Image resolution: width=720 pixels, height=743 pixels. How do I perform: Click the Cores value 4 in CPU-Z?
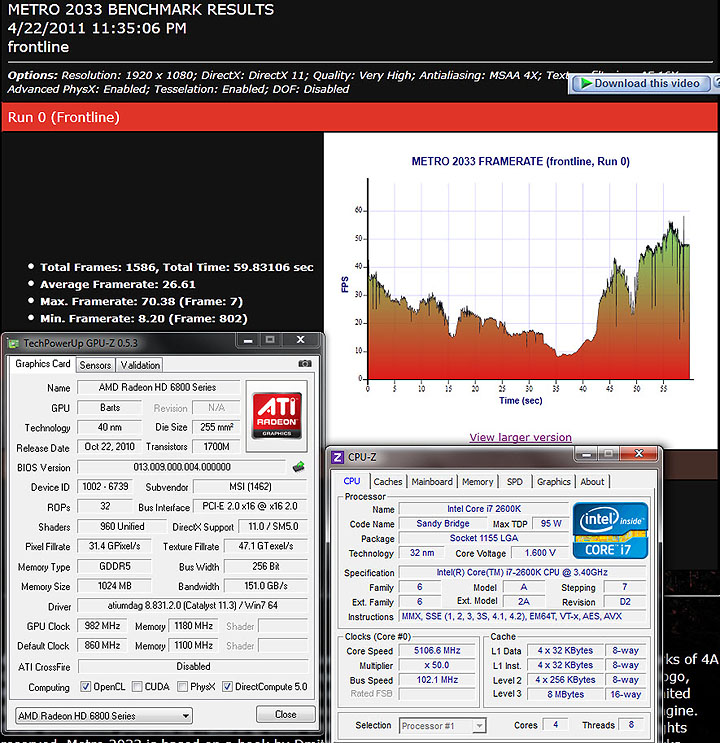556,725
